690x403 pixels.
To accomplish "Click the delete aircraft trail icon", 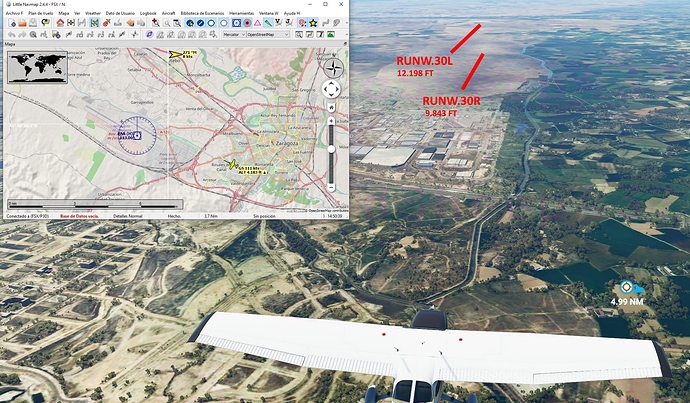I will [106, 23].
